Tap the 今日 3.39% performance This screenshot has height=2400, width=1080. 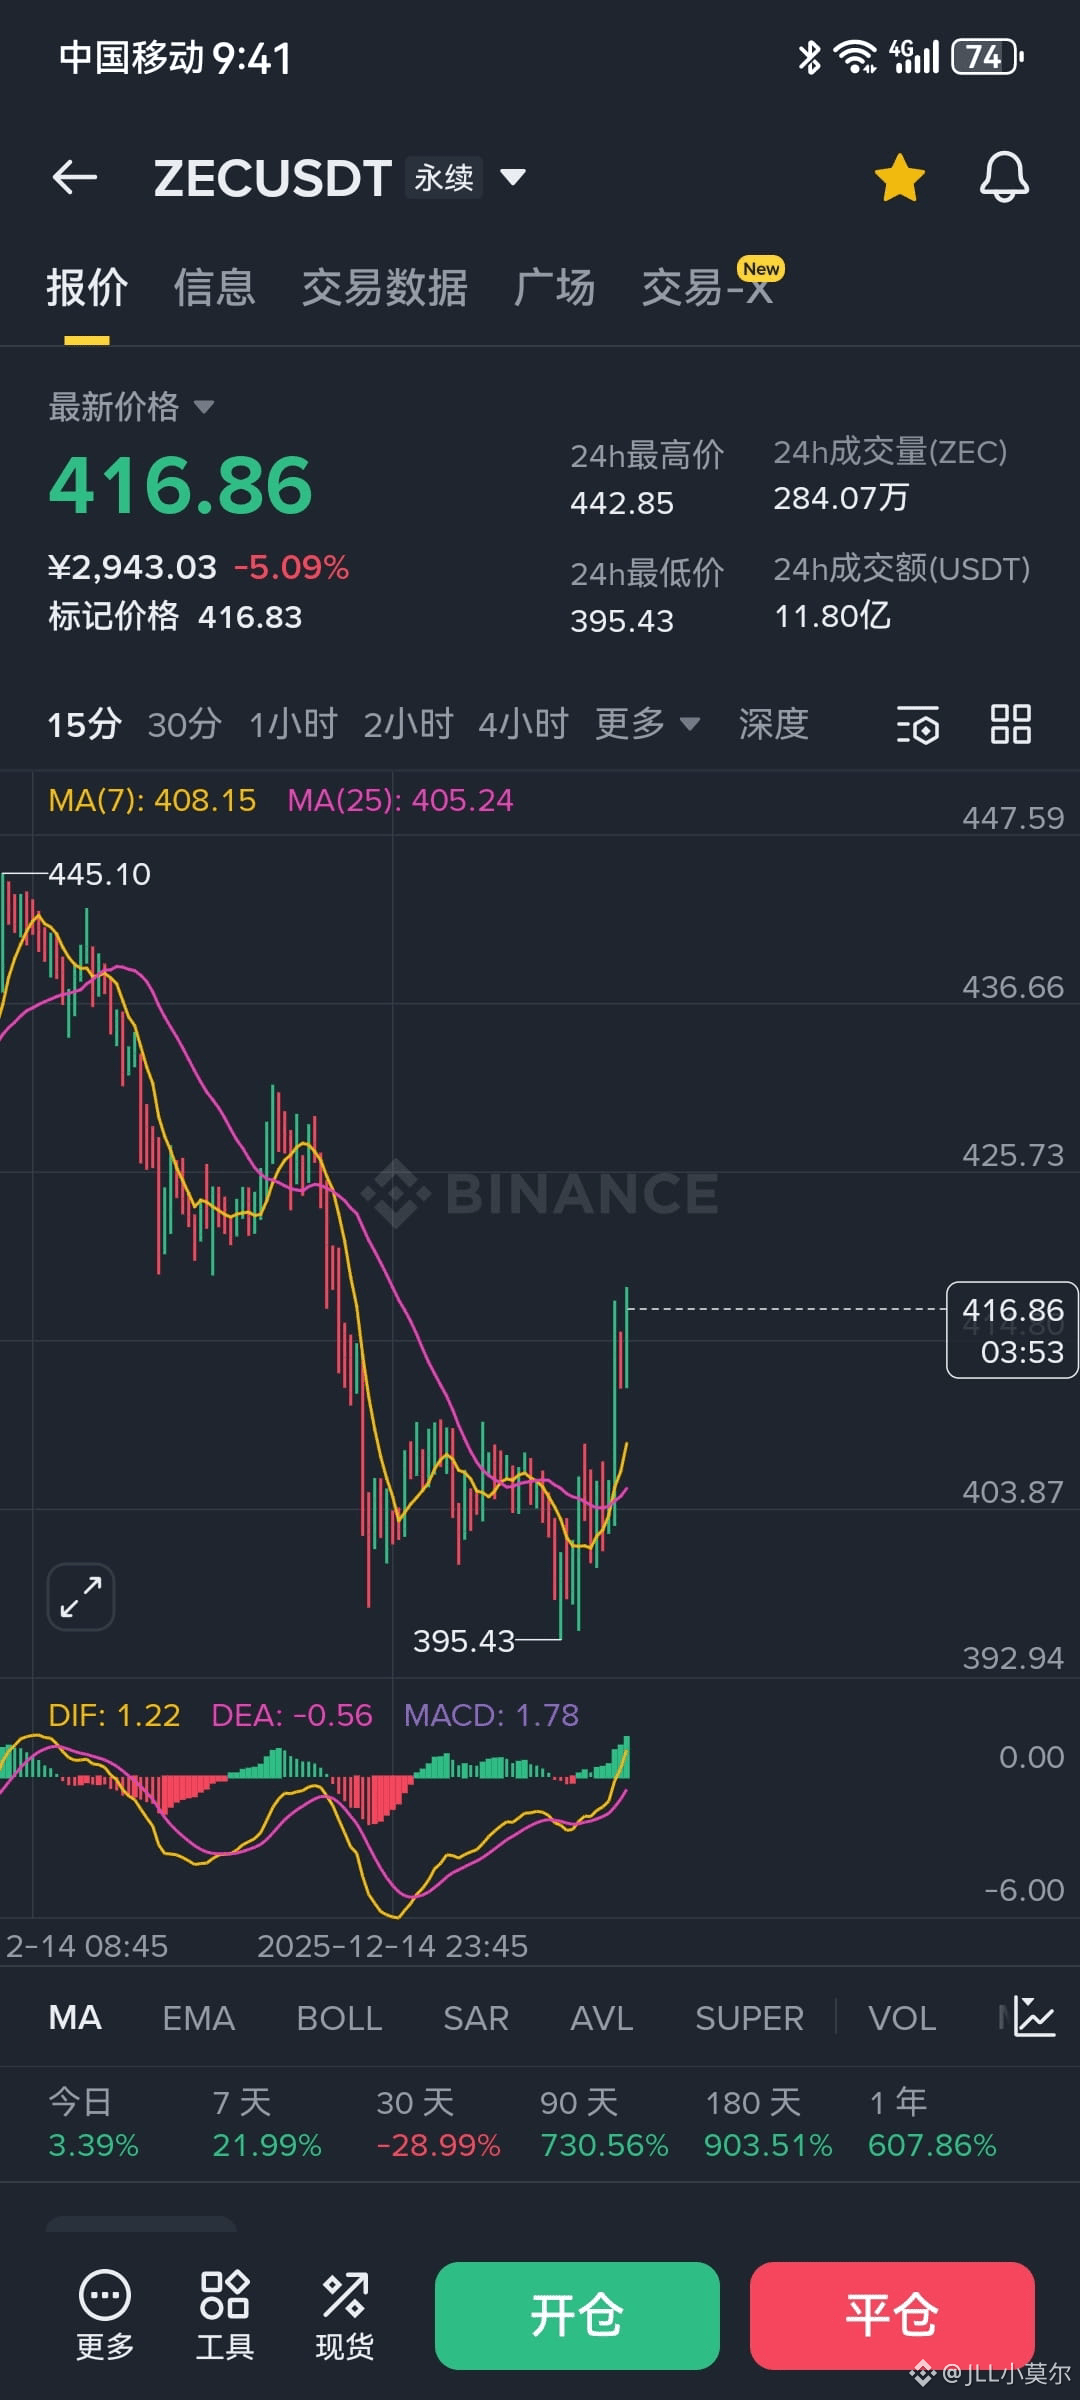tap(93, 2124)
